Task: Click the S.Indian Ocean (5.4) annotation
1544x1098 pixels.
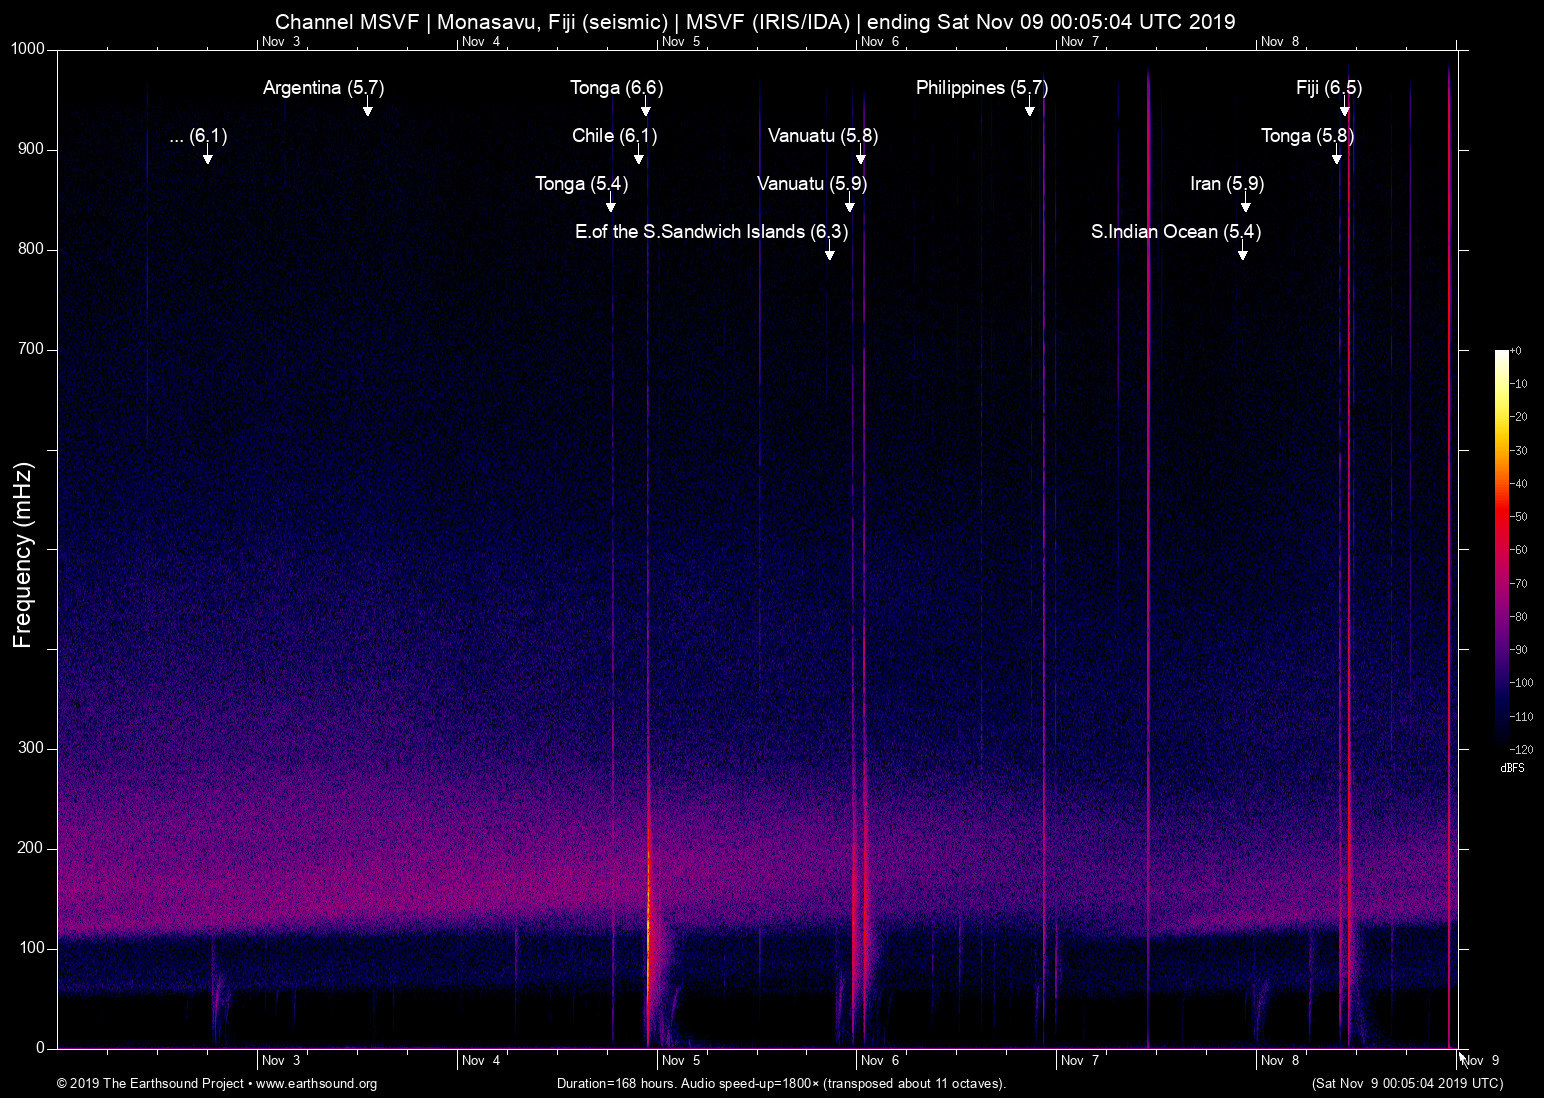Action: coord(1177,232)
